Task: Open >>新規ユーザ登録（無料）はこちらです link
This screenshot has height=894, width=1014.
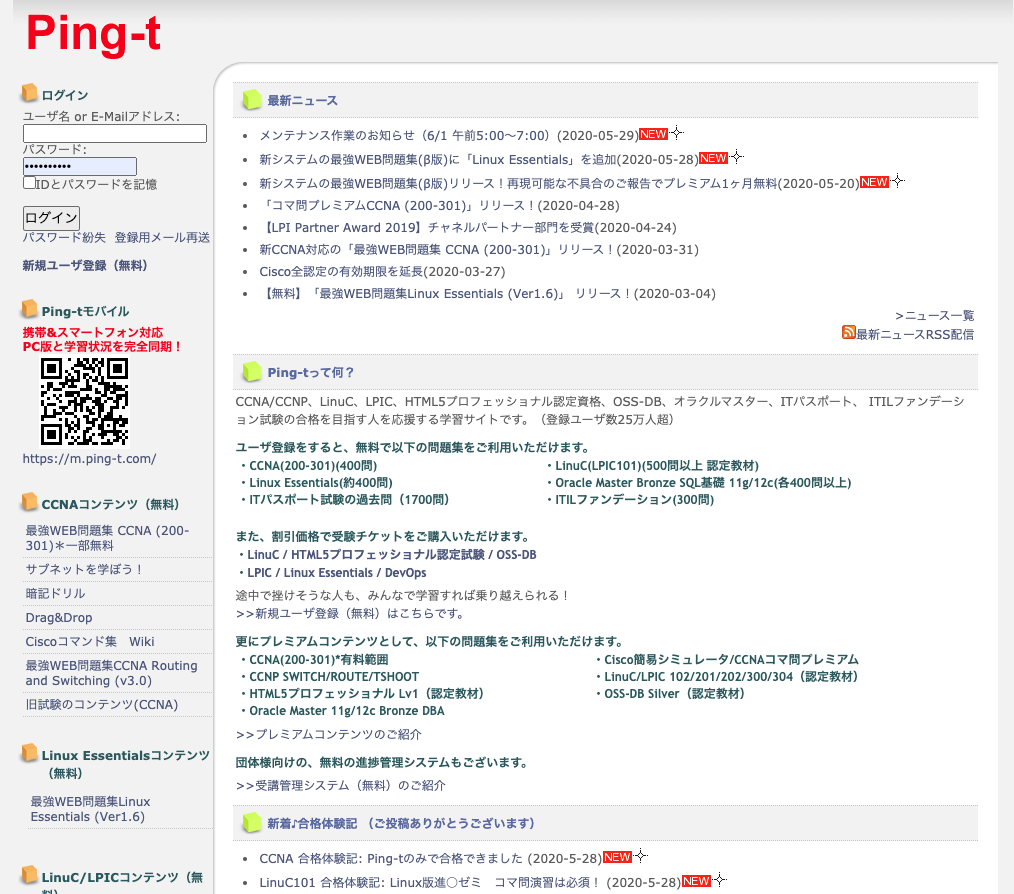Action: 350,613
